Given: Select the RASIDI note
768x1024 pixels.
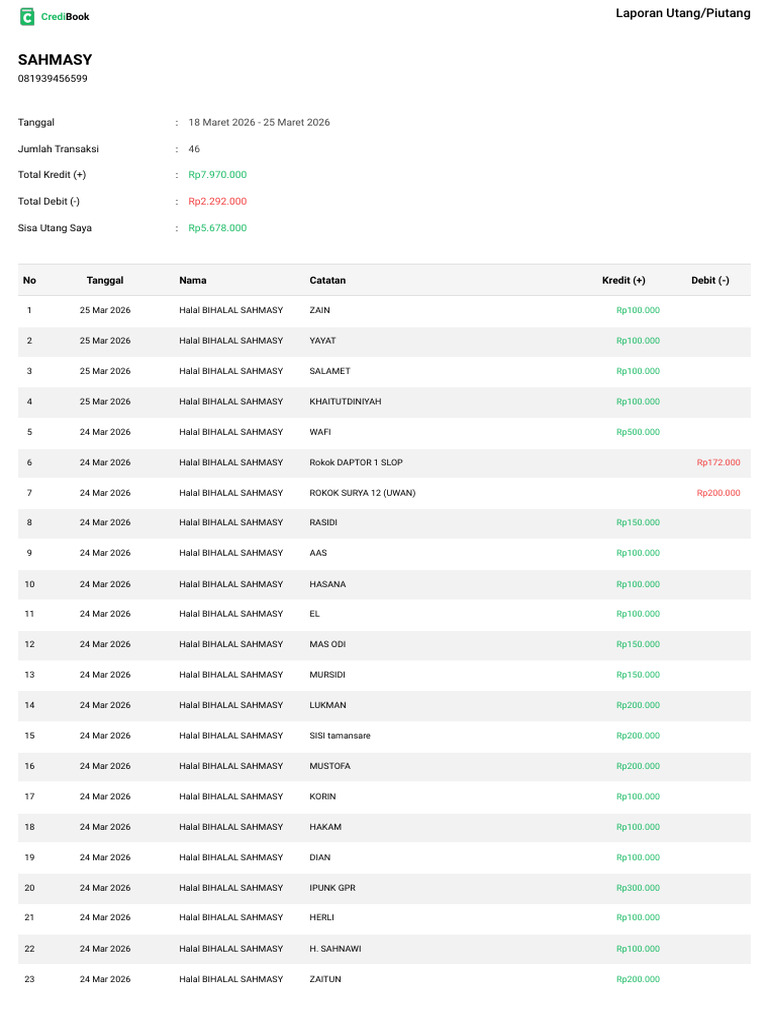Looking at the screenshot, I should click(323, 522).
